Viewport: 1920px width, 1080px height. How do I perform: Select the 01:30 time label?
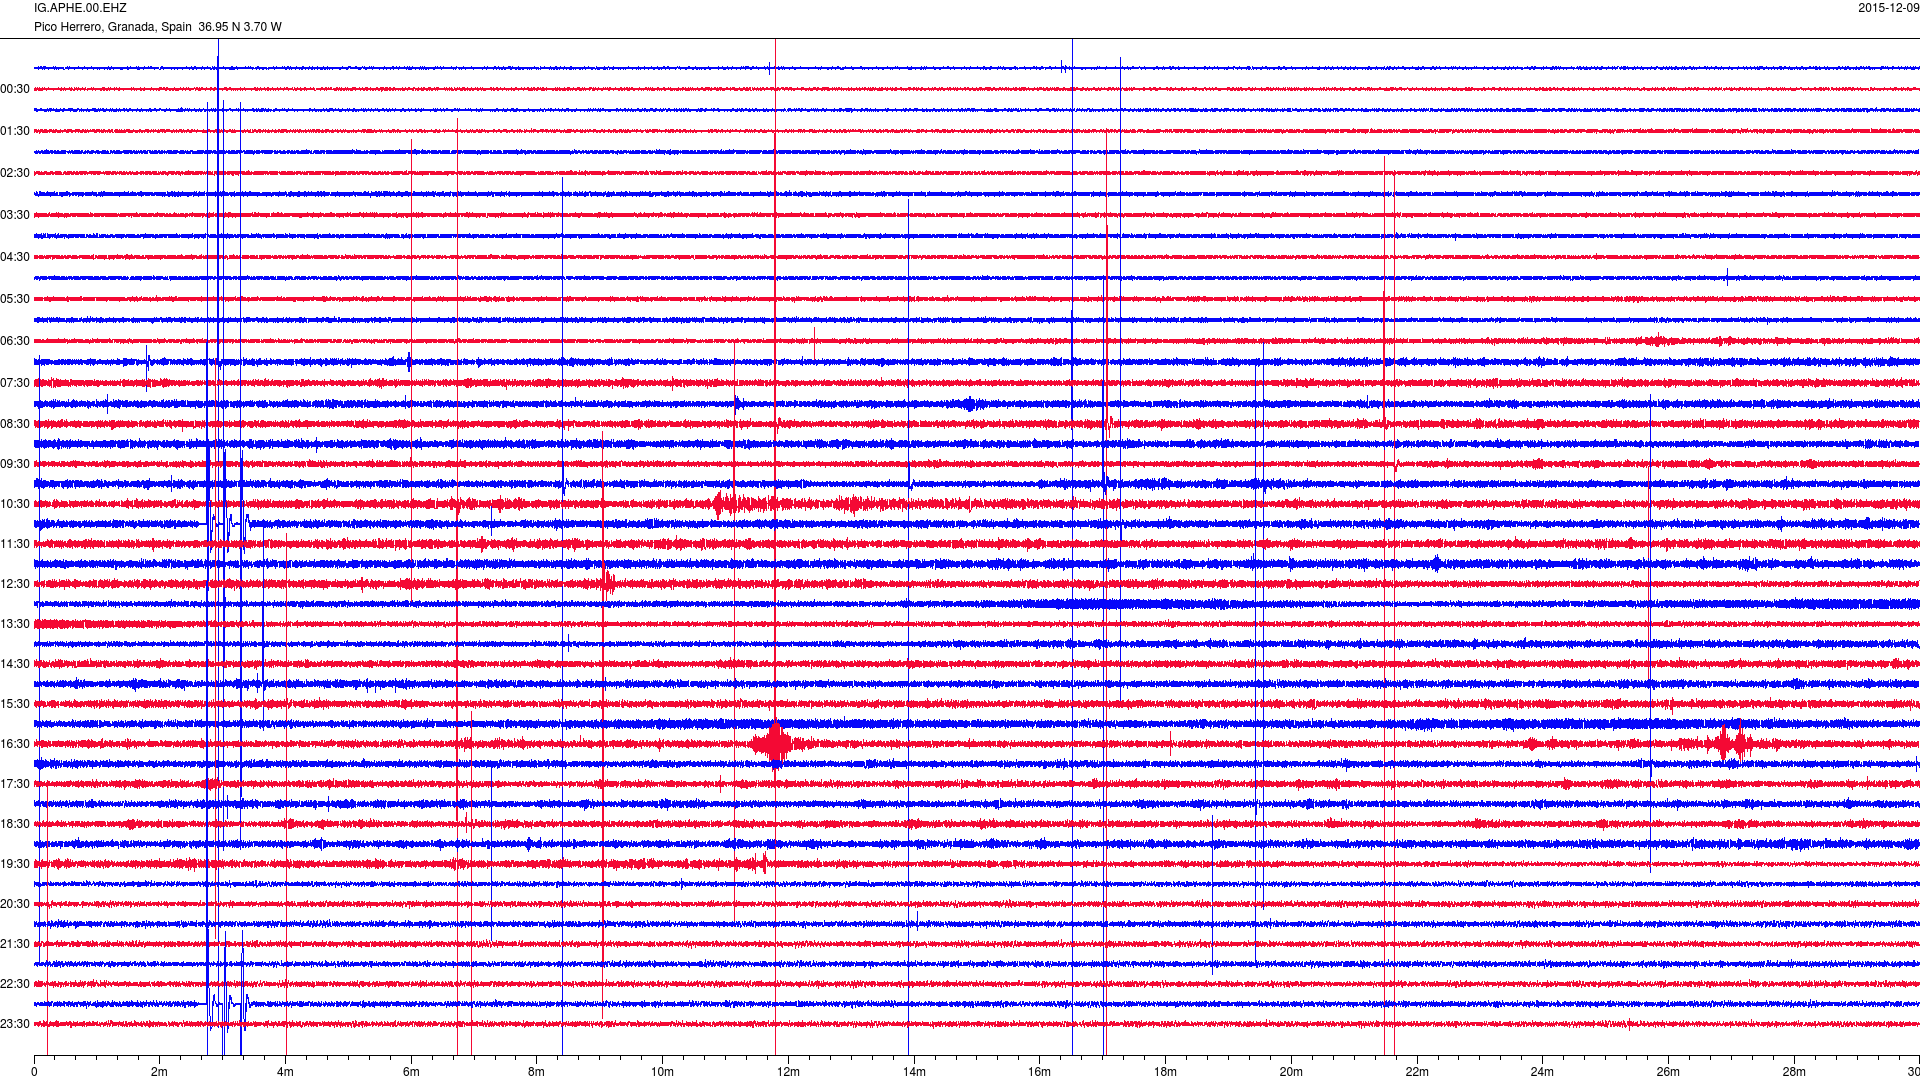coord(15,131)
